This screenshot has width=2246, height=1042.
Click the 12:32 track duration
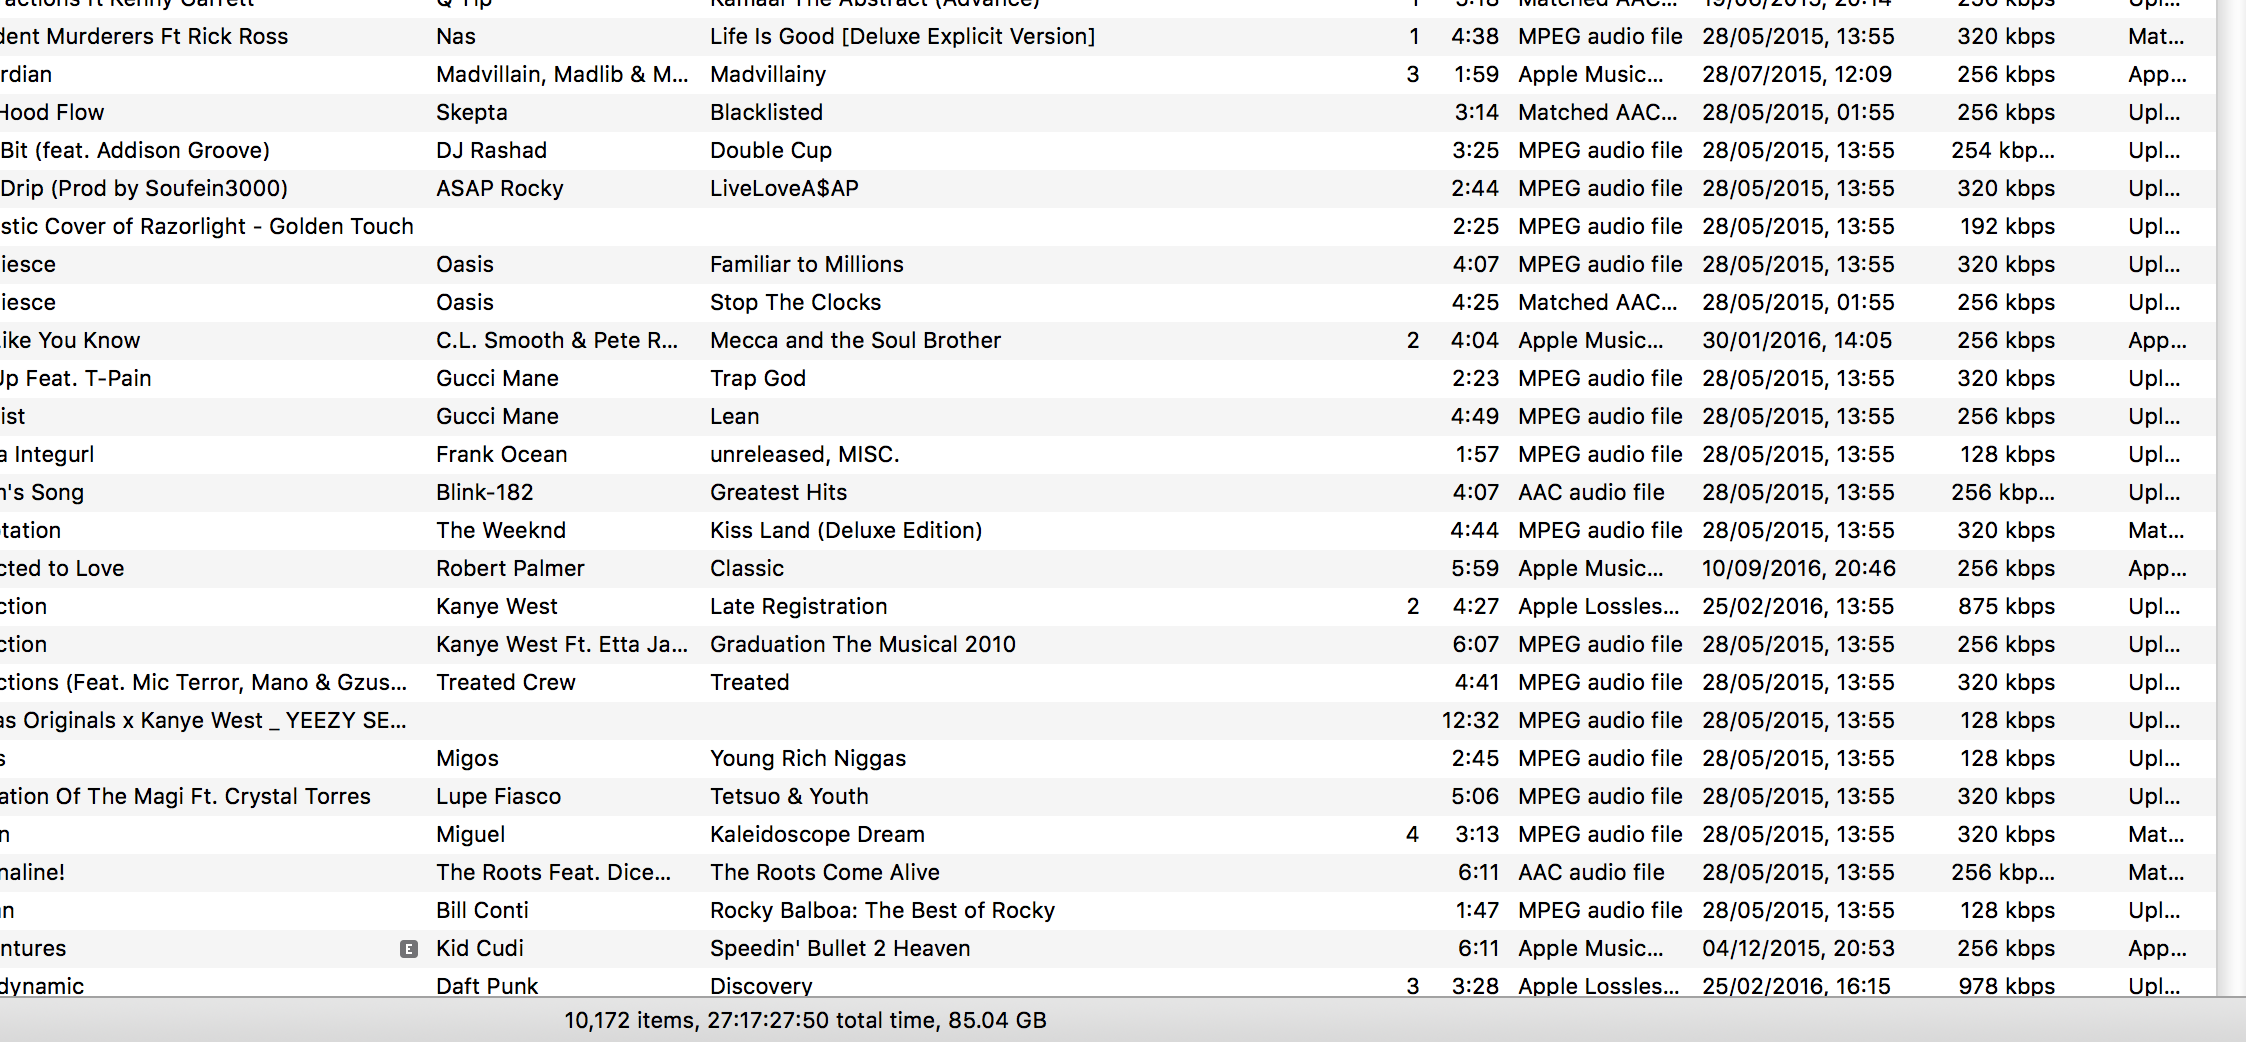point(1471,721)
